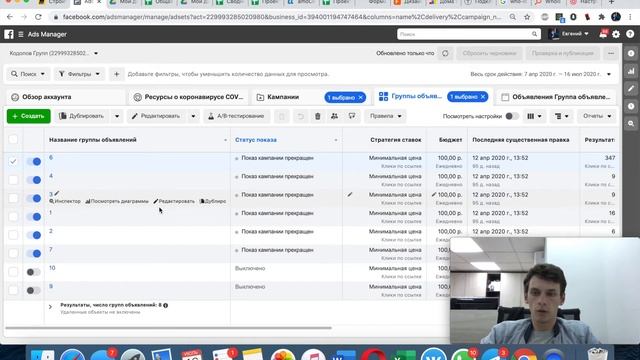The height and width of the screenshot is (360, 640).
Task: Click Посмотреть диаграммы under ad set 3
Action: [x=117, y=201]
